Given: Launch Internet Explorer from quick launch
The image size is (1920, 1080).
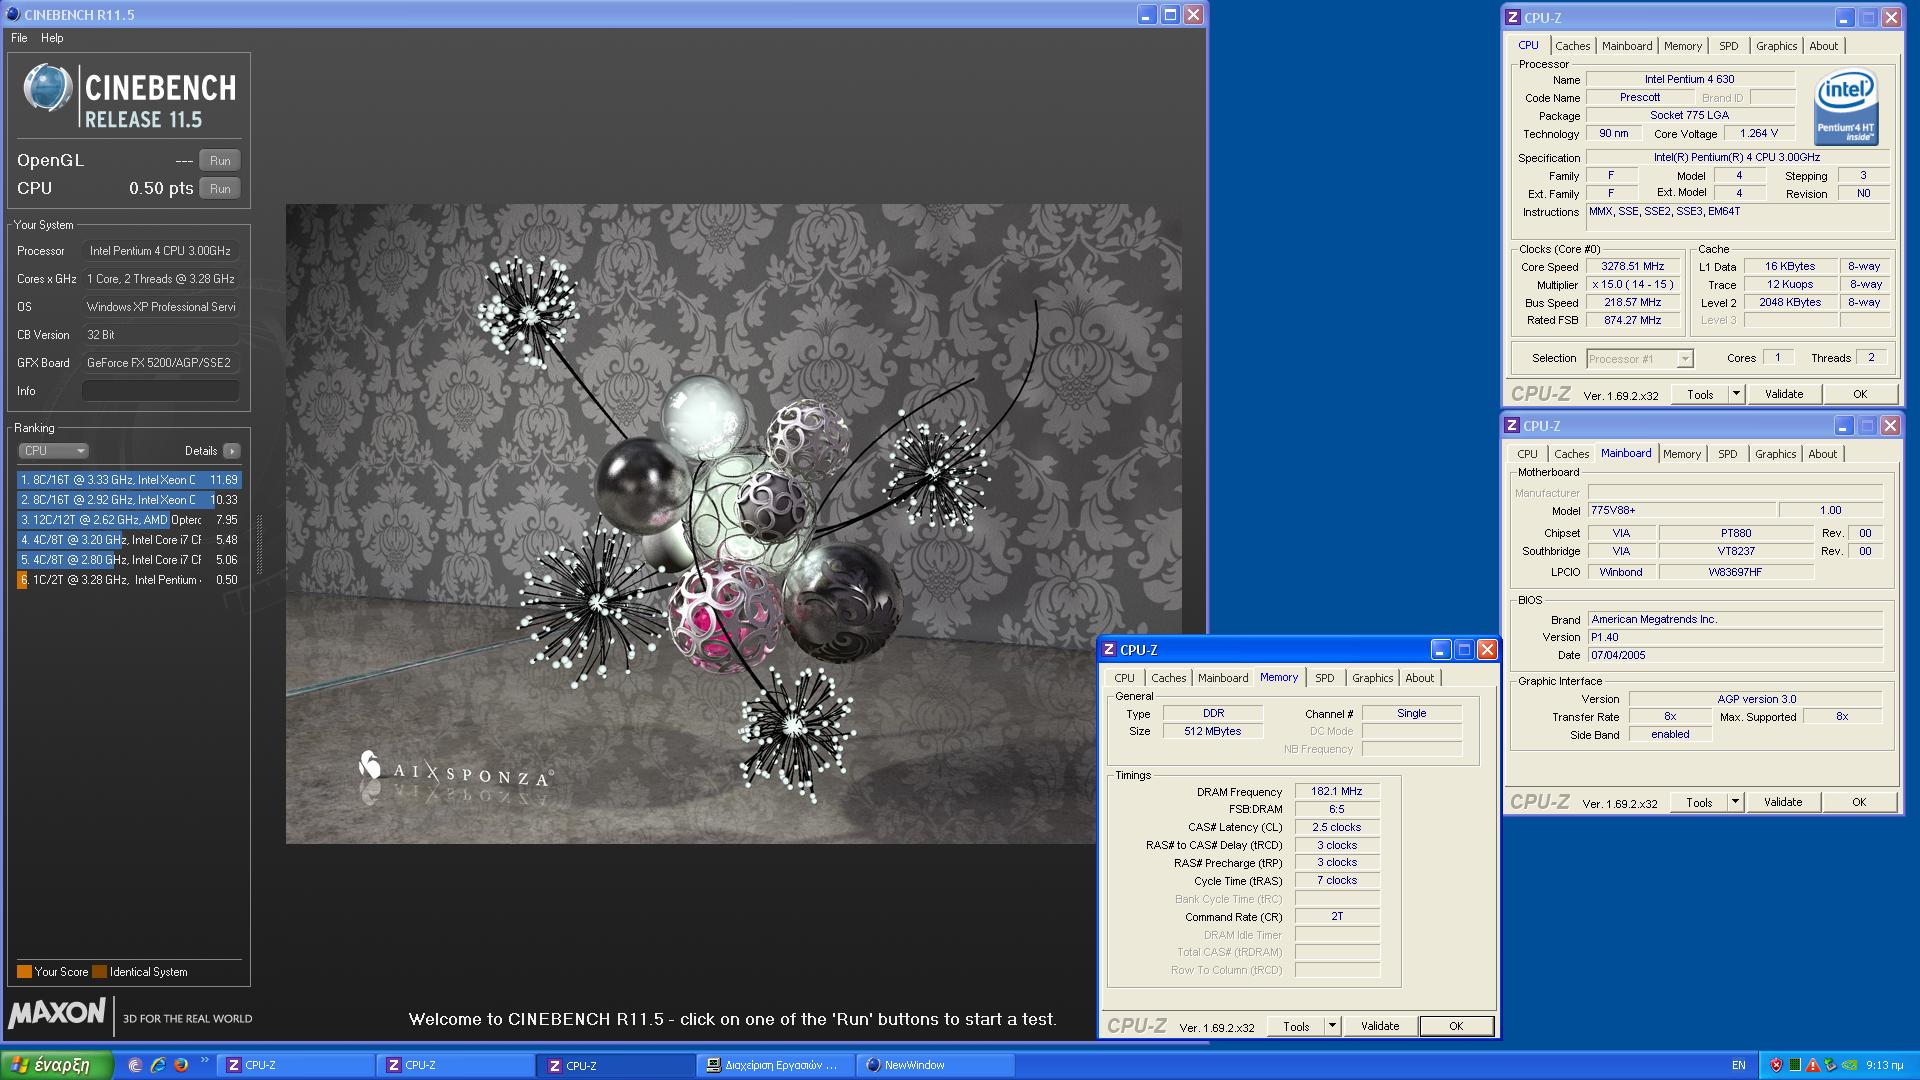Looking at the screenshot, I should 158,1065.
